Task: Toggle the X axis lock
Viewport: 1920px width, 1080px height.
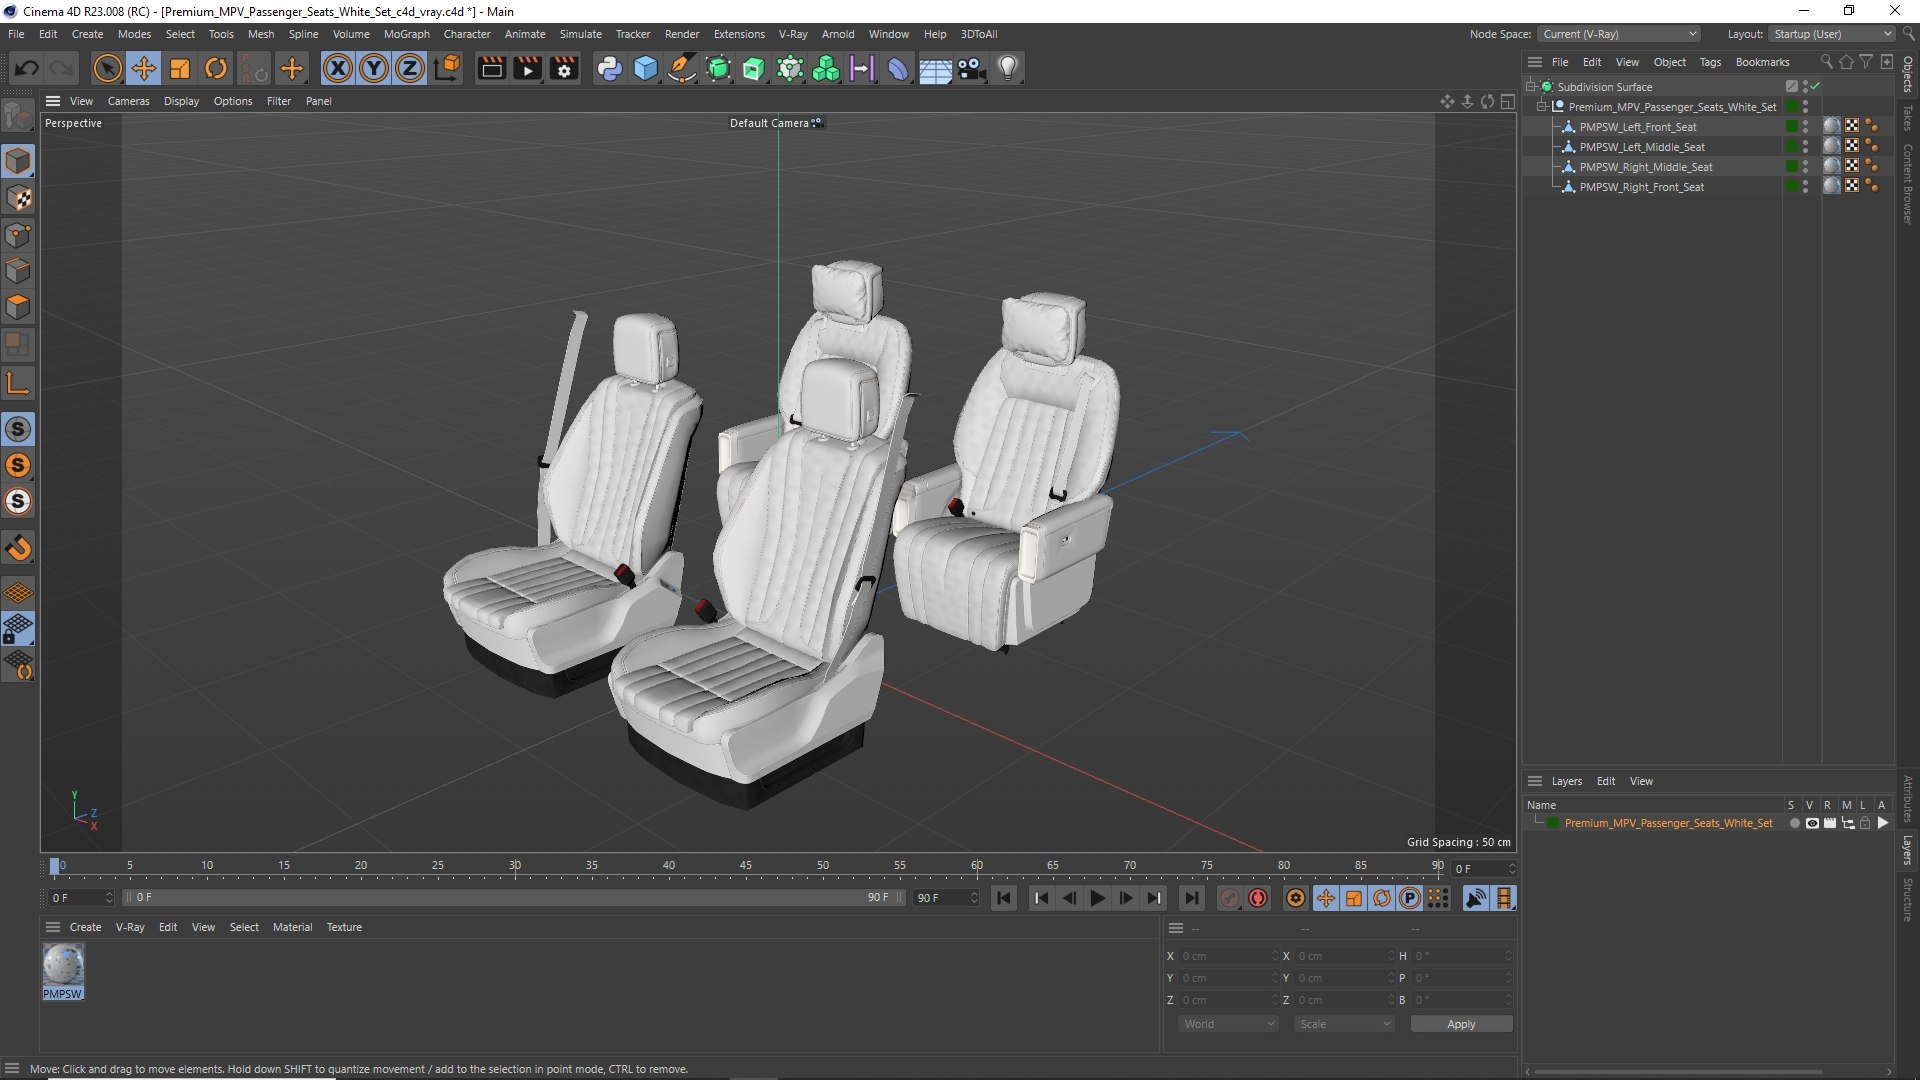Action: (338, 68)
